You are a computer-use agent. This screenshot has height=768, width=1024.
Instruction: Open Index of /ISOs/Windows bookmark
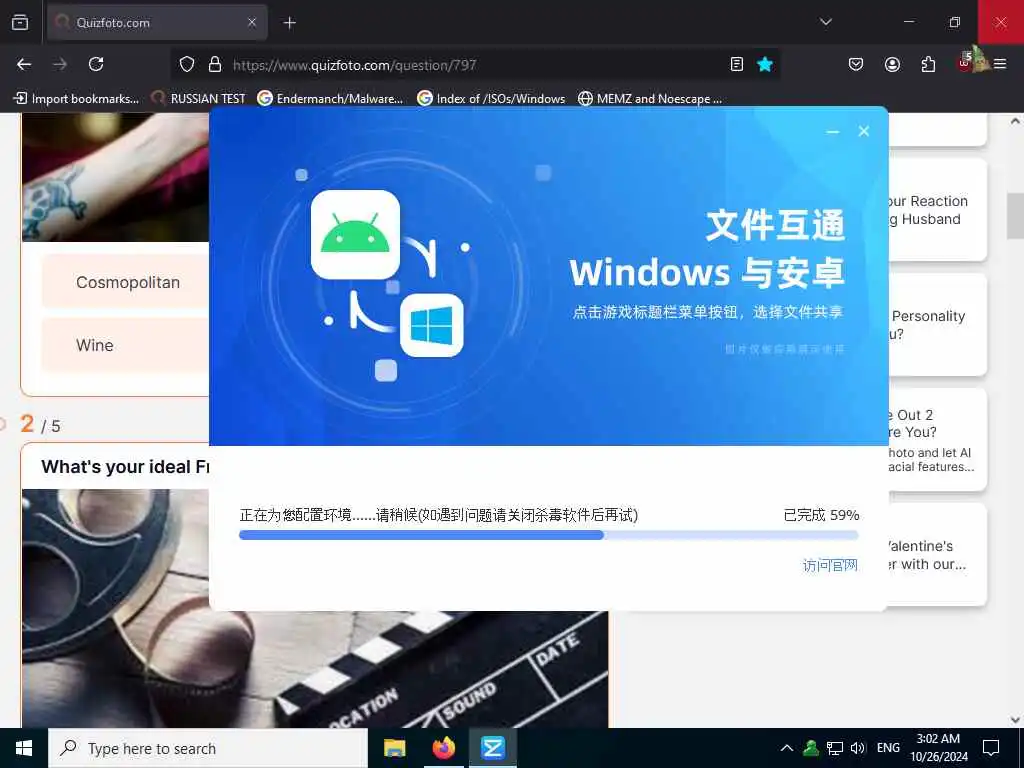[491, 99]
